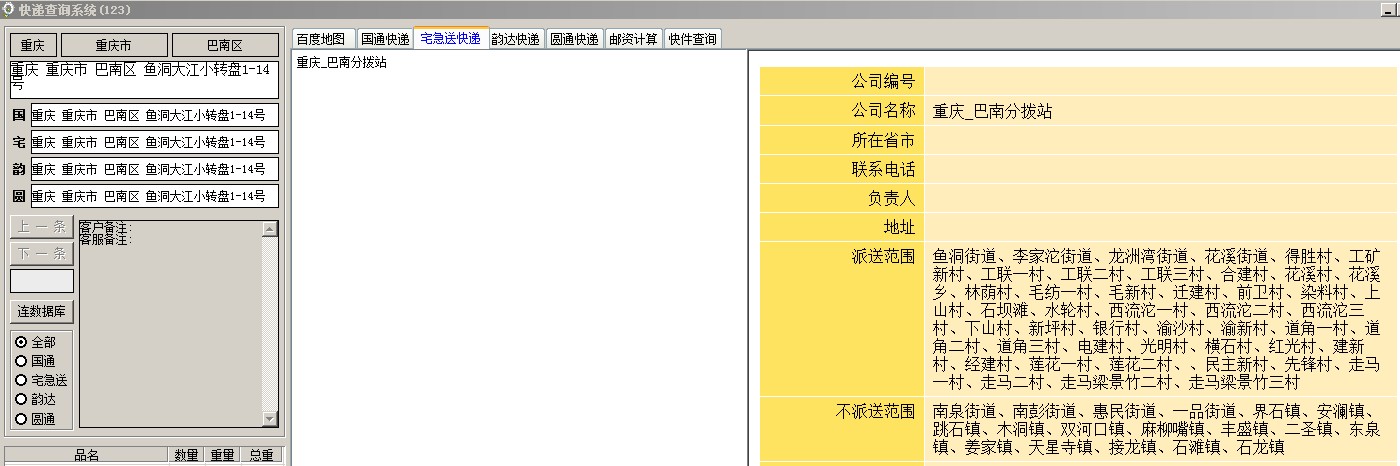This screenshot has height=466, width=1400.
Task: Click the 地址 label cell
Action: [x=842, y=226]
